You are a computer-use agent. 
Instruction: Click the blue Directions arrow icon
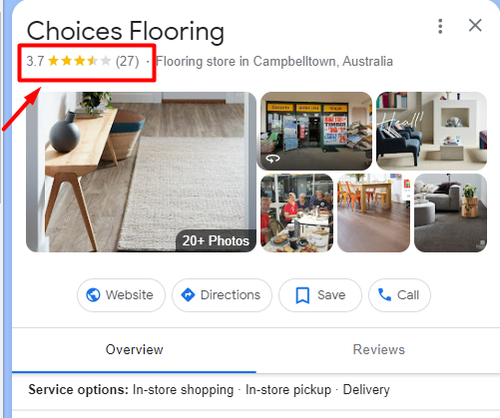coord(188,295)
